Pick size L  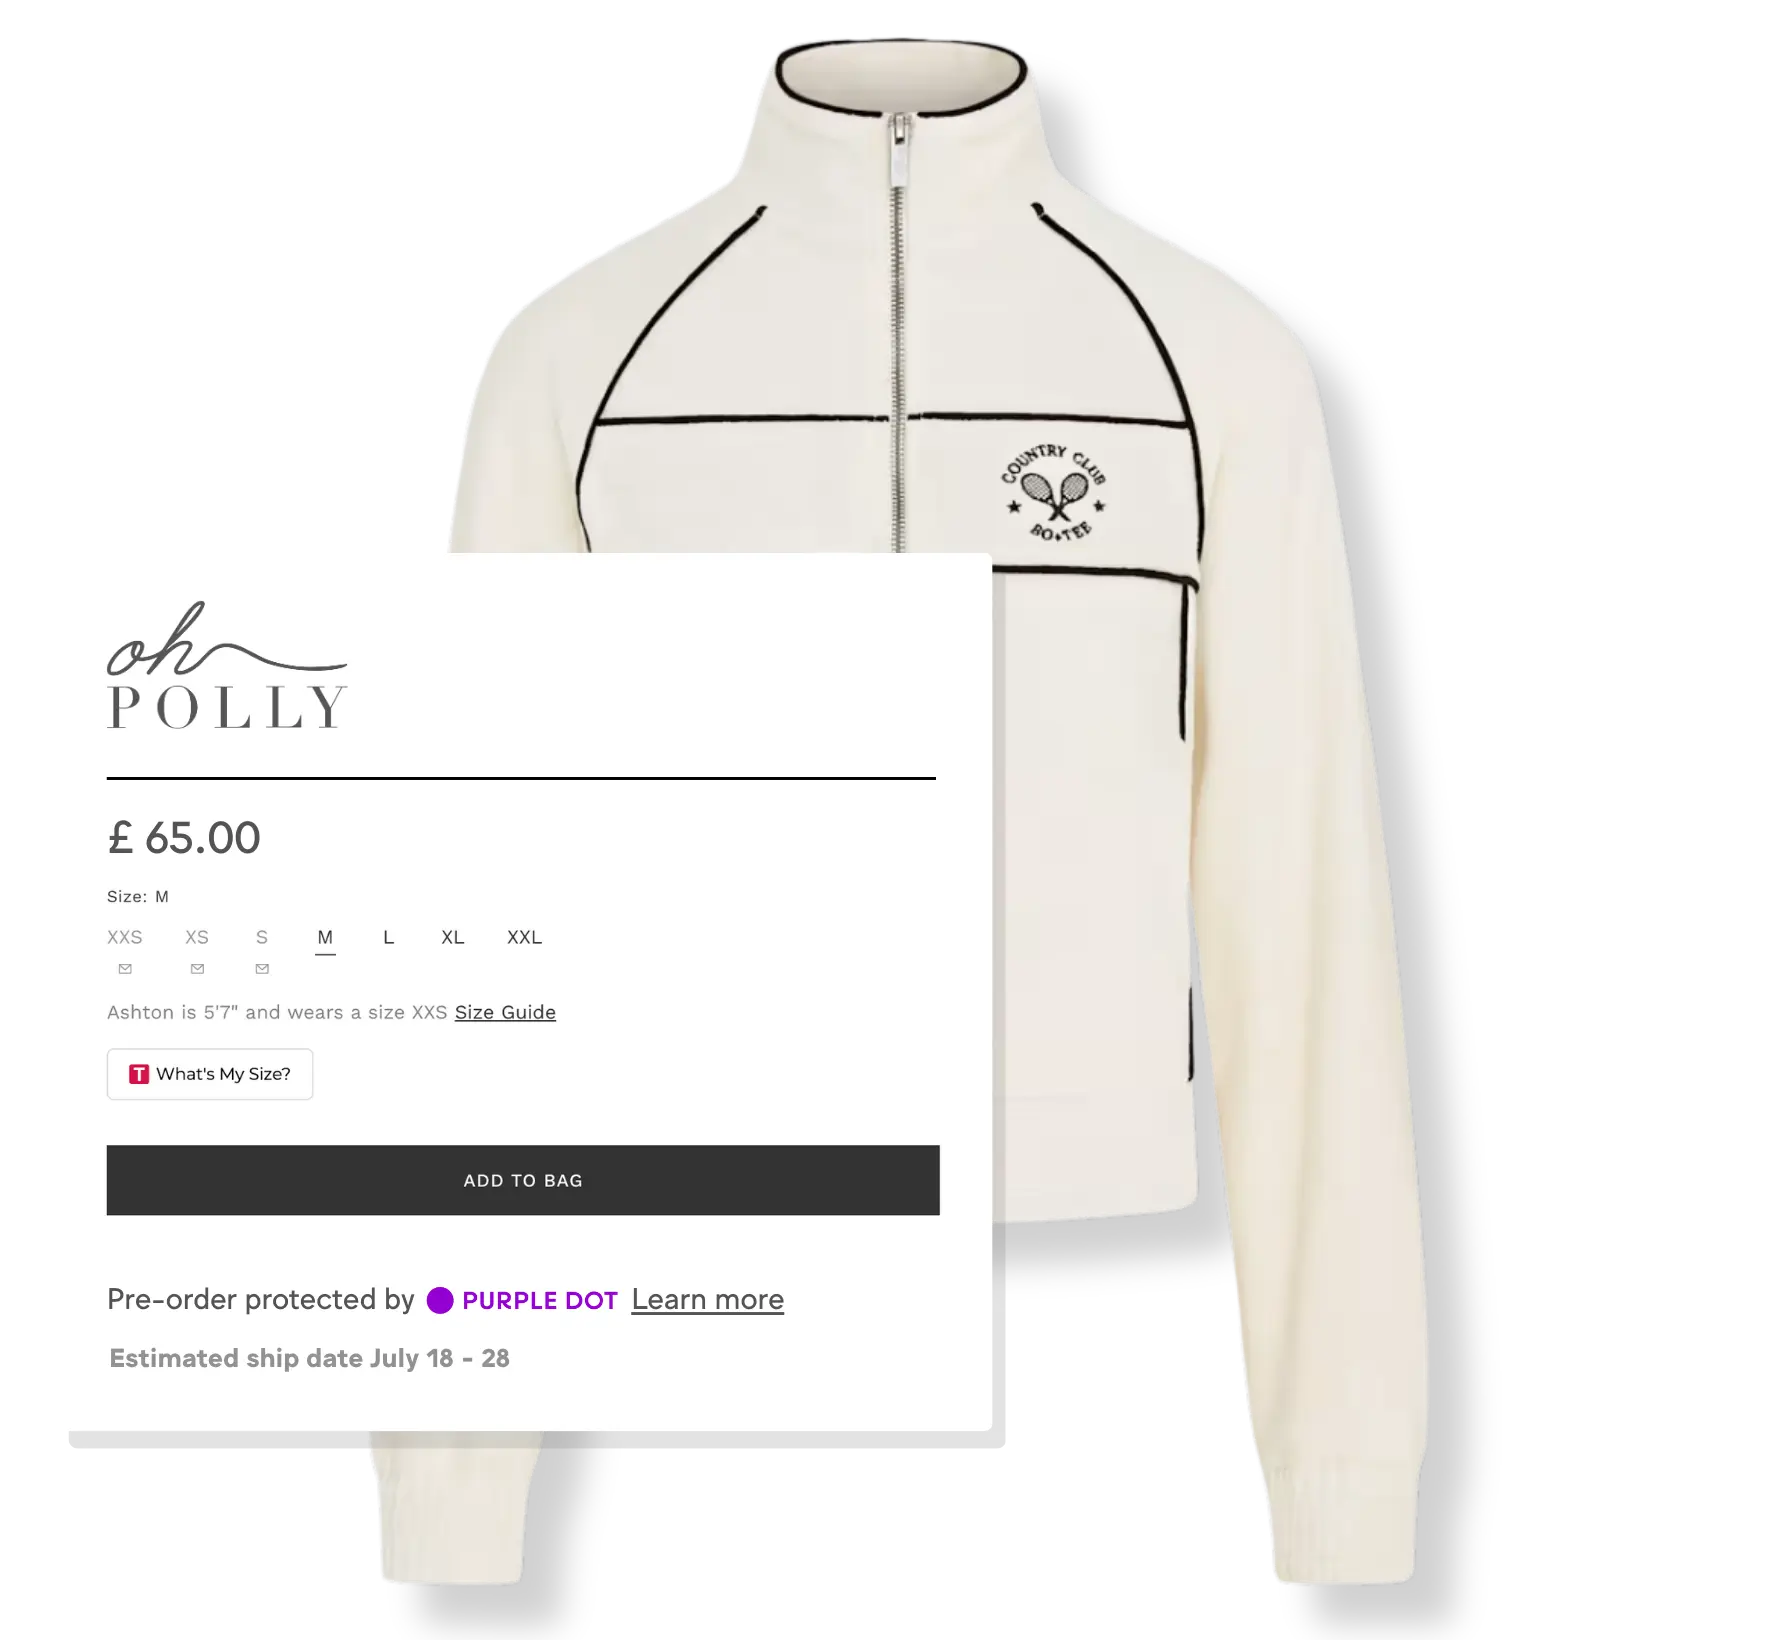pos(389,937)
